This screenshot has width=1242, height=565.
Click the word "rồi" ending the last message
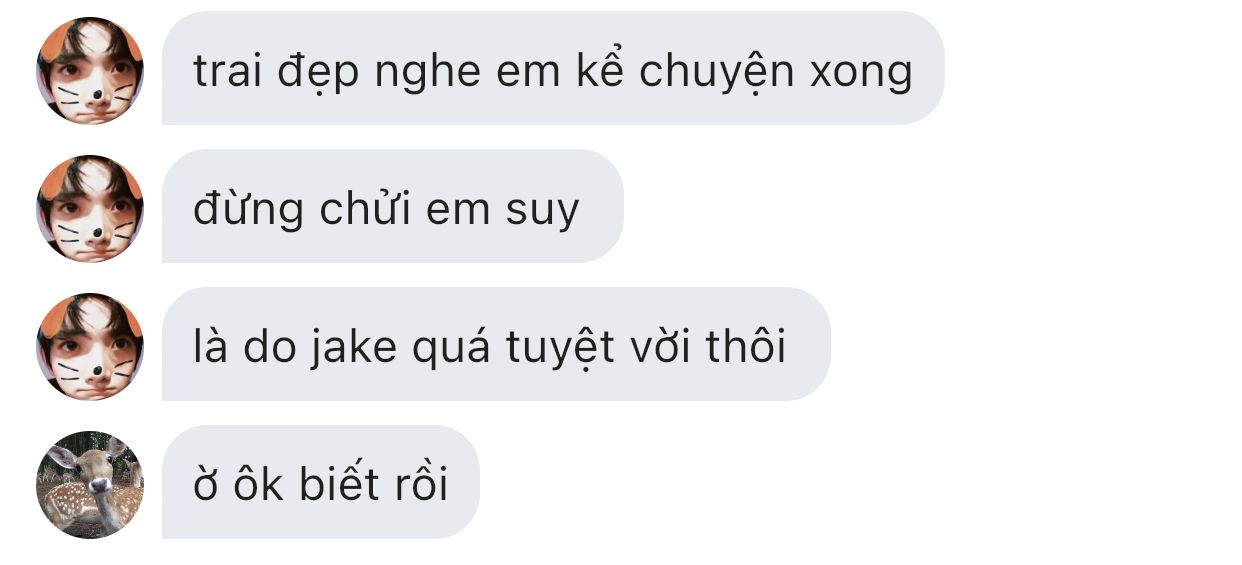click(x=421, y=484)
